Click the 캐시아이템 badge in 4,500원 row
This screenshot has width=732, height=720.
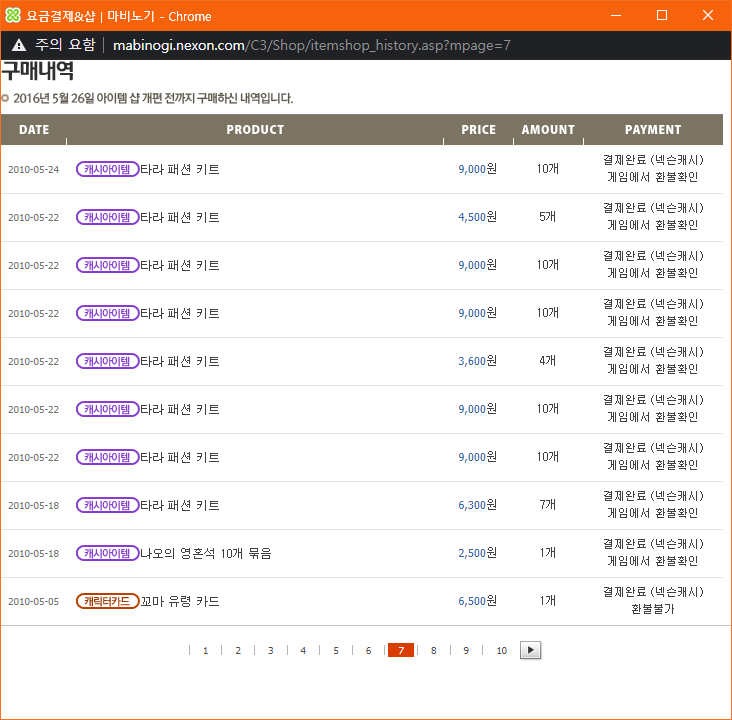[x=107, y=217]
